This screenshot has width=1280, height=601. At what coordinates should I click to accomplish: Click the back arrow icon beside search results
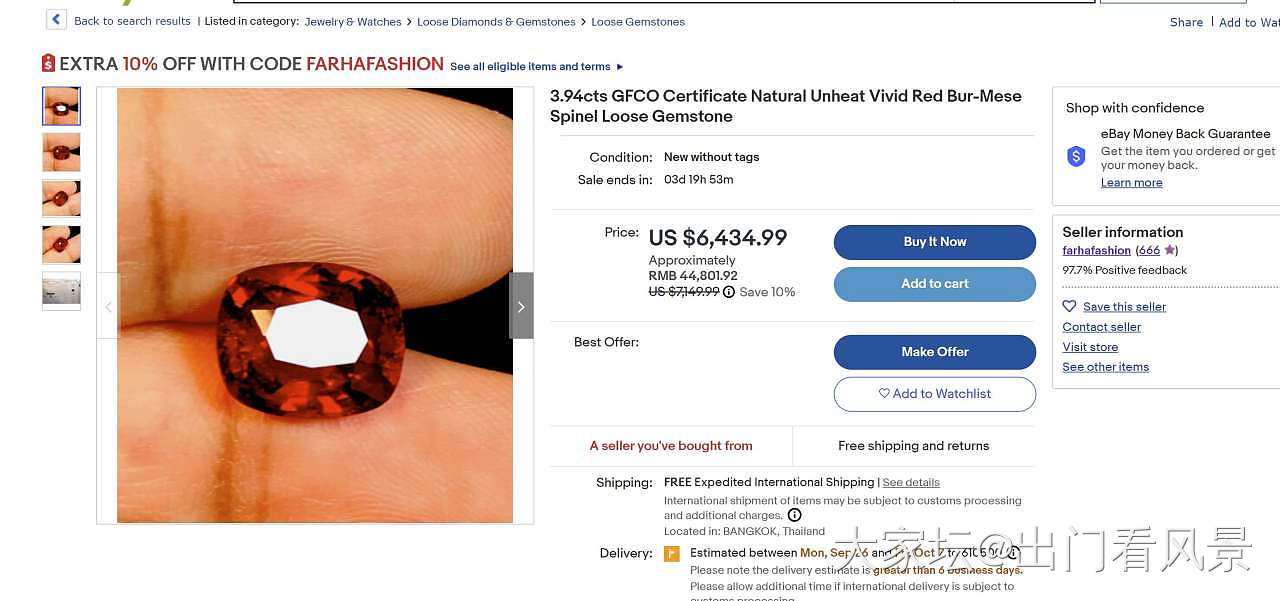coord(56,20)
